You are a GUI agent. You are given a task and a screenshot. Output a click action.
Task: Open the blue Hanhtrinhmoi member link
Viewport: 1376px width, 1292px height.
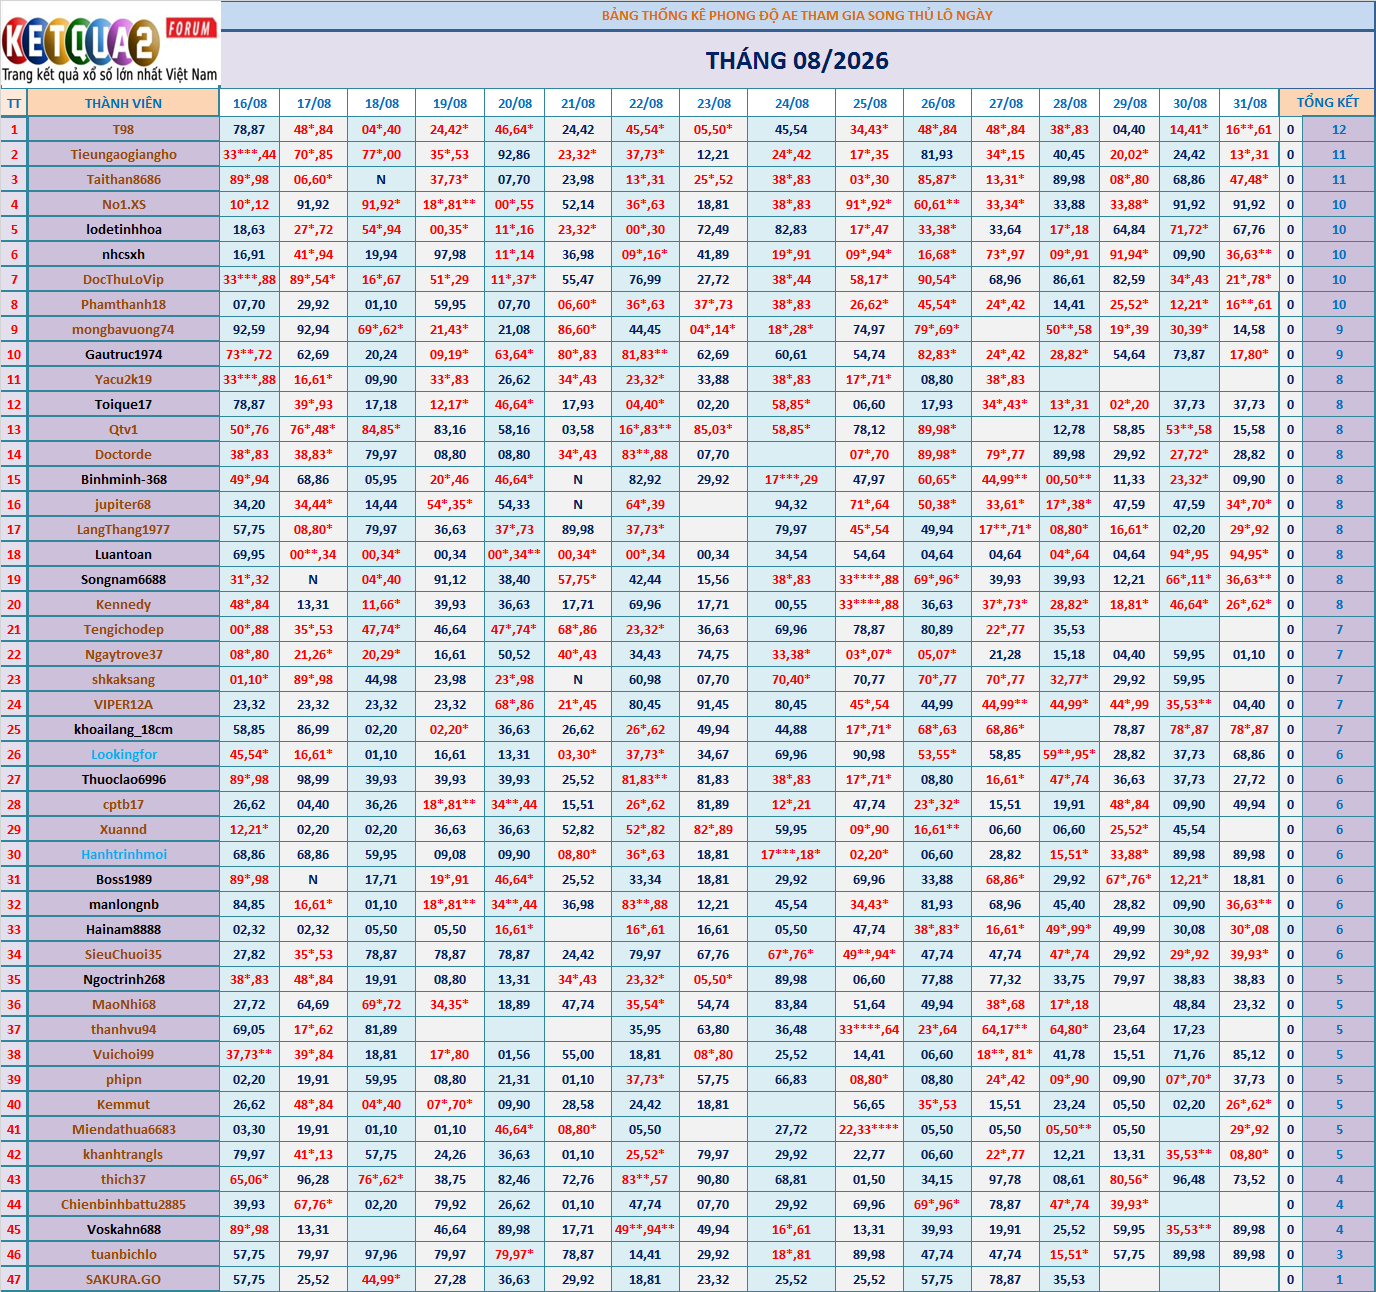[123, 854]
